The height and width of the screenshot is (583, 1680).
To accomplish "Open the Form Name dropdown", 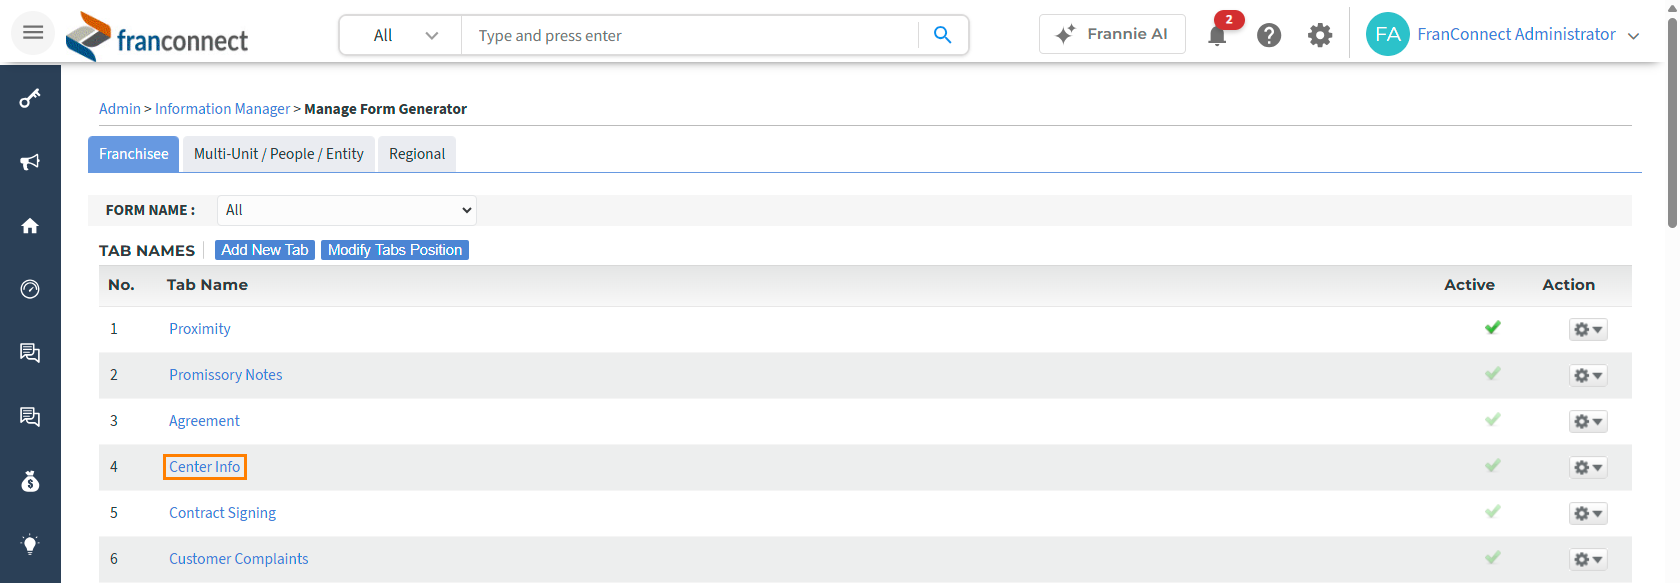I will click(347, 210).
